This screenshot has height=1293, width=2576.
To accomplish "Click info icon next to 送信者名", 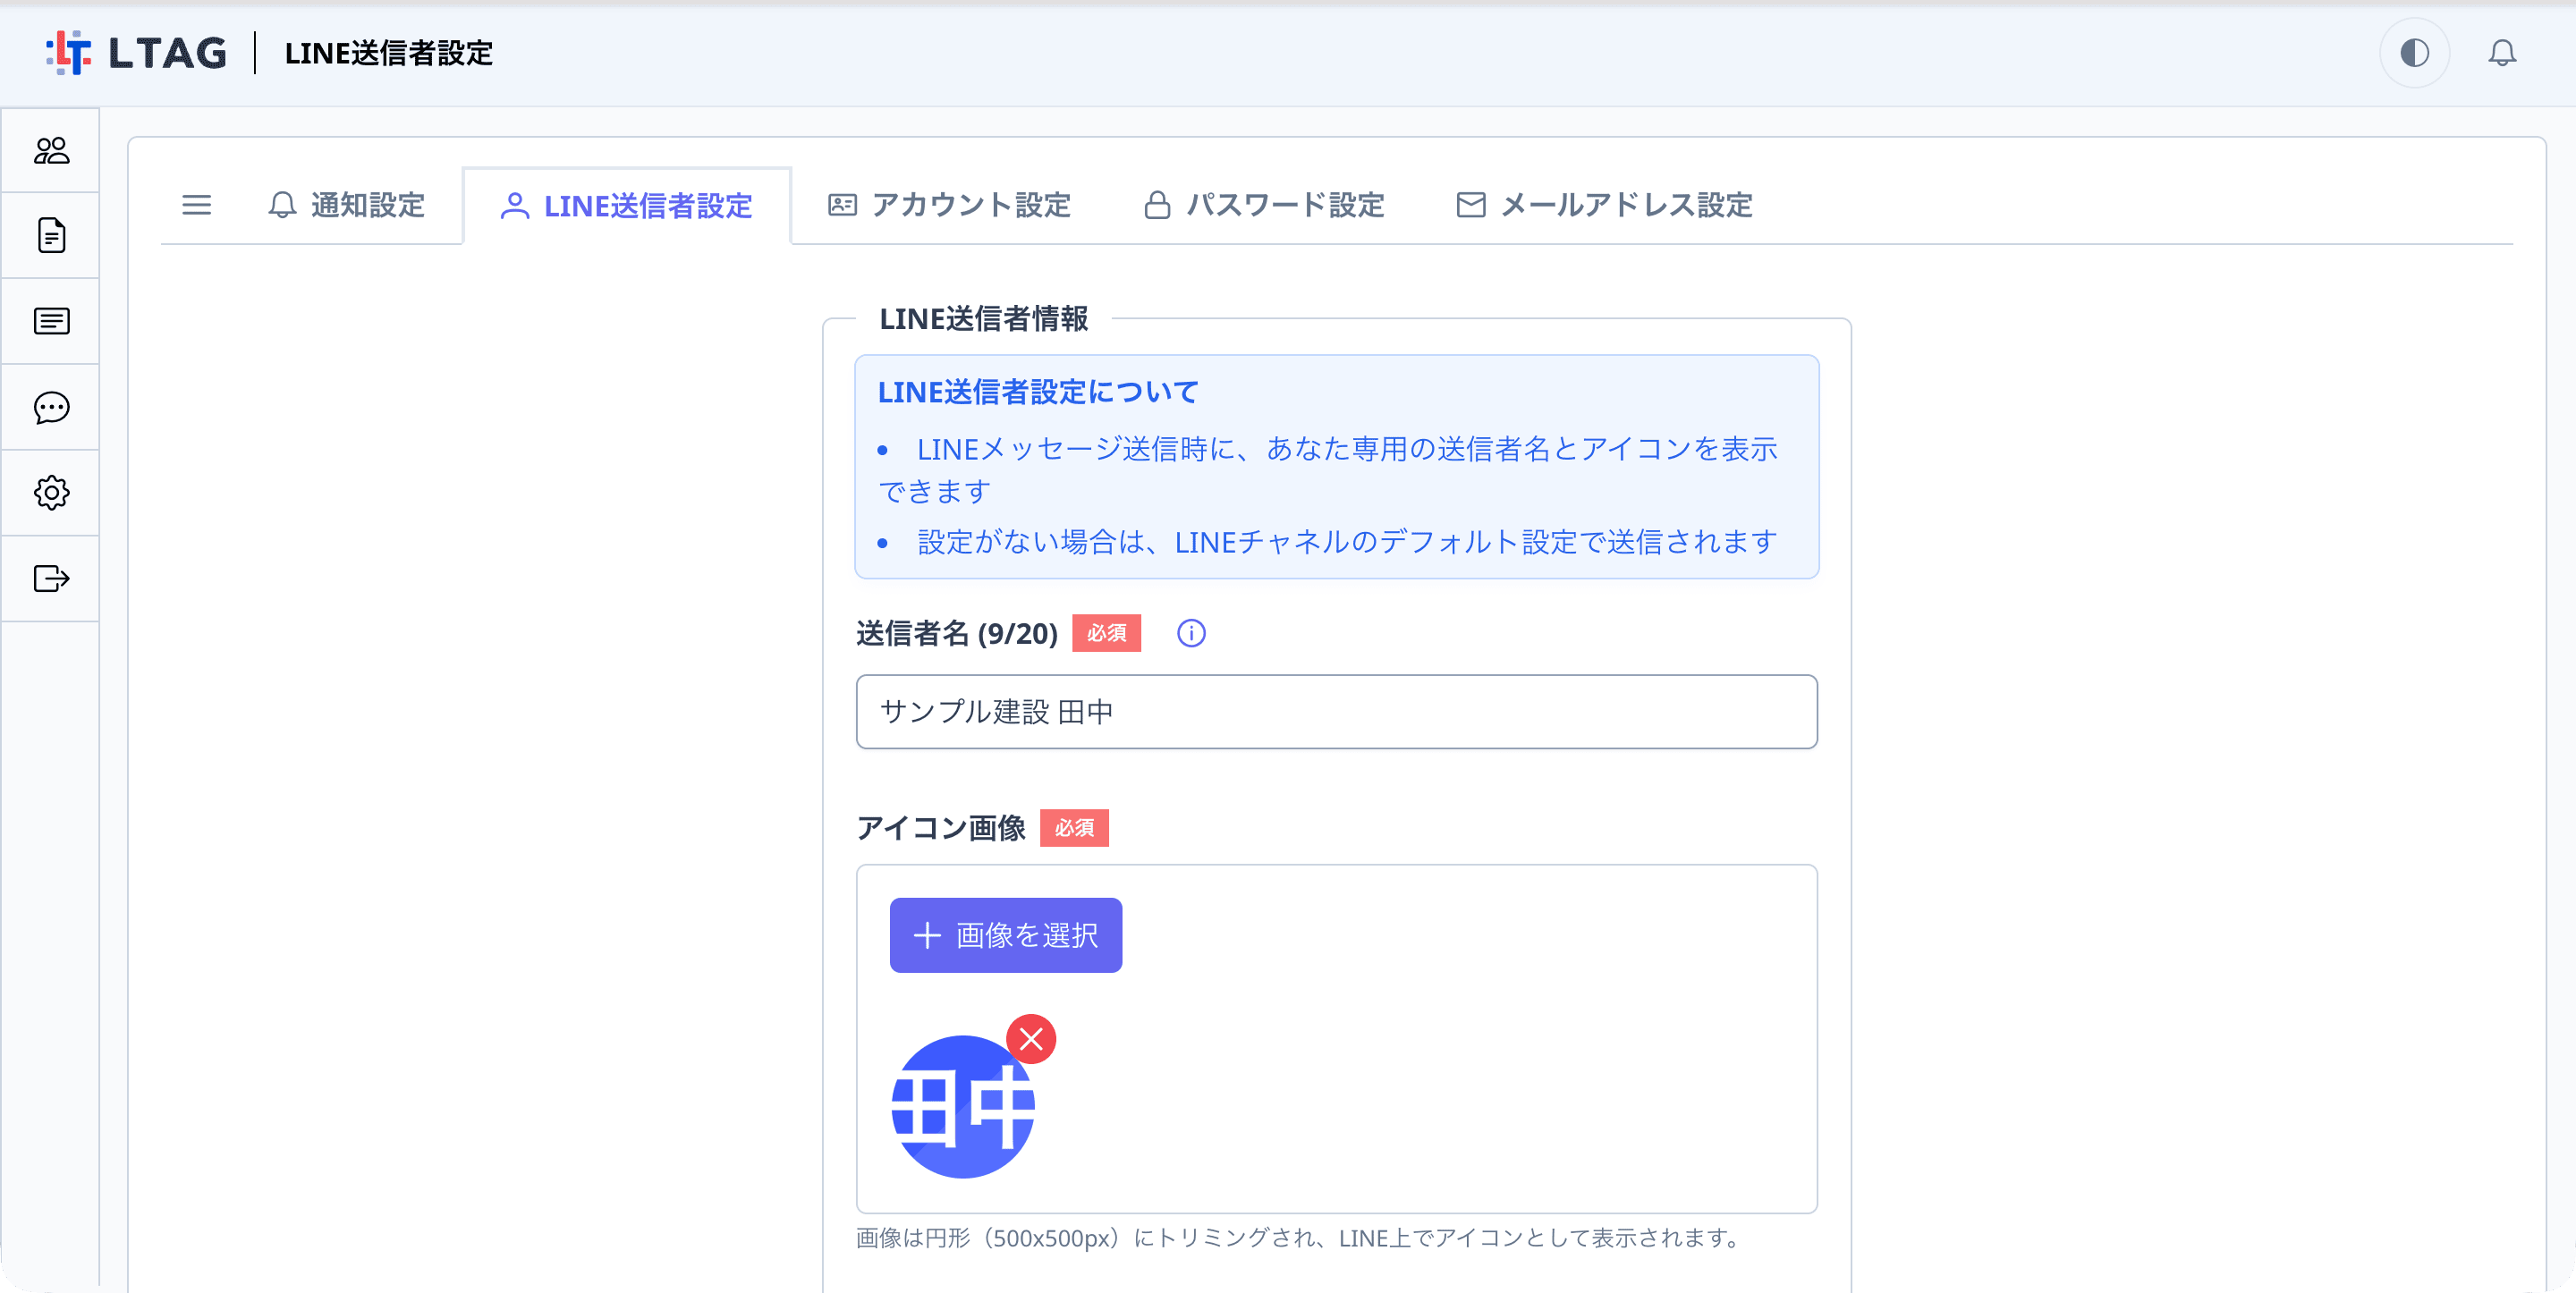I will click(x=1191, y=633).
